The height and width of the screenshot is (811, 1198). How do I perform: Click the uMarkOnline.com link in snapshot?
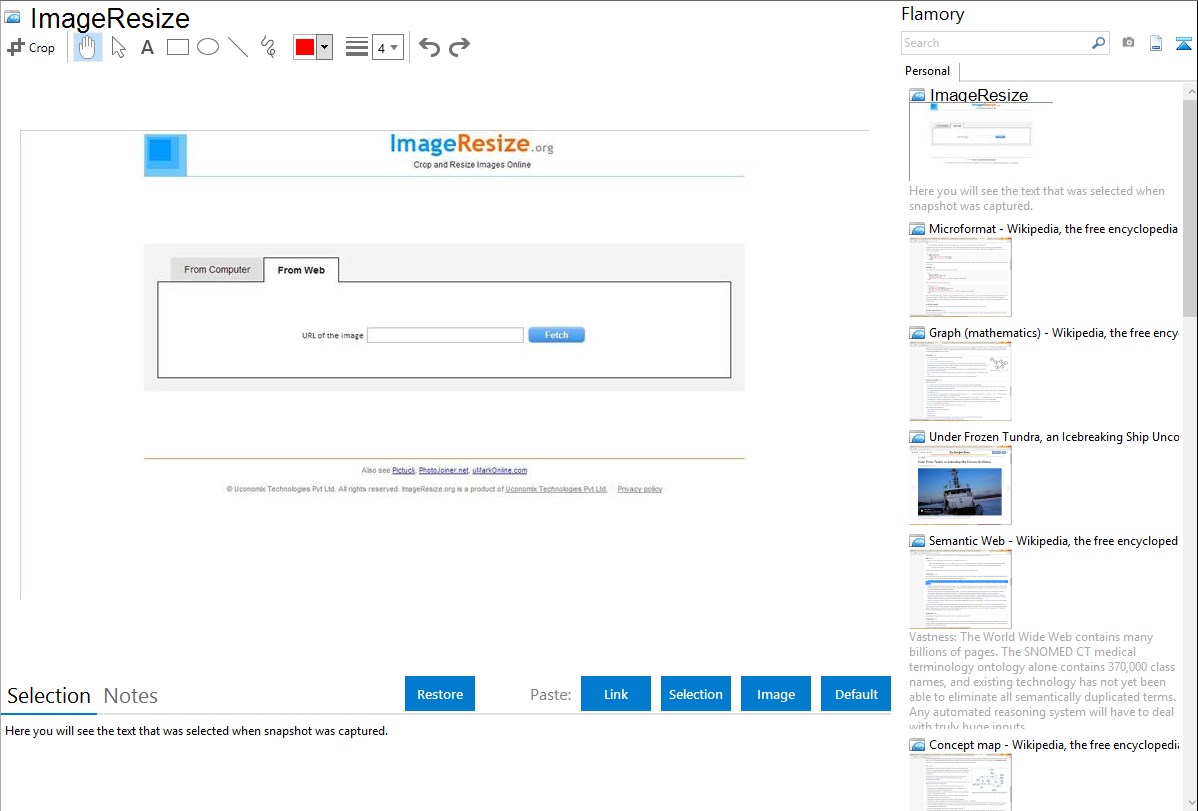pyautogui.click(x=500, y=470)
